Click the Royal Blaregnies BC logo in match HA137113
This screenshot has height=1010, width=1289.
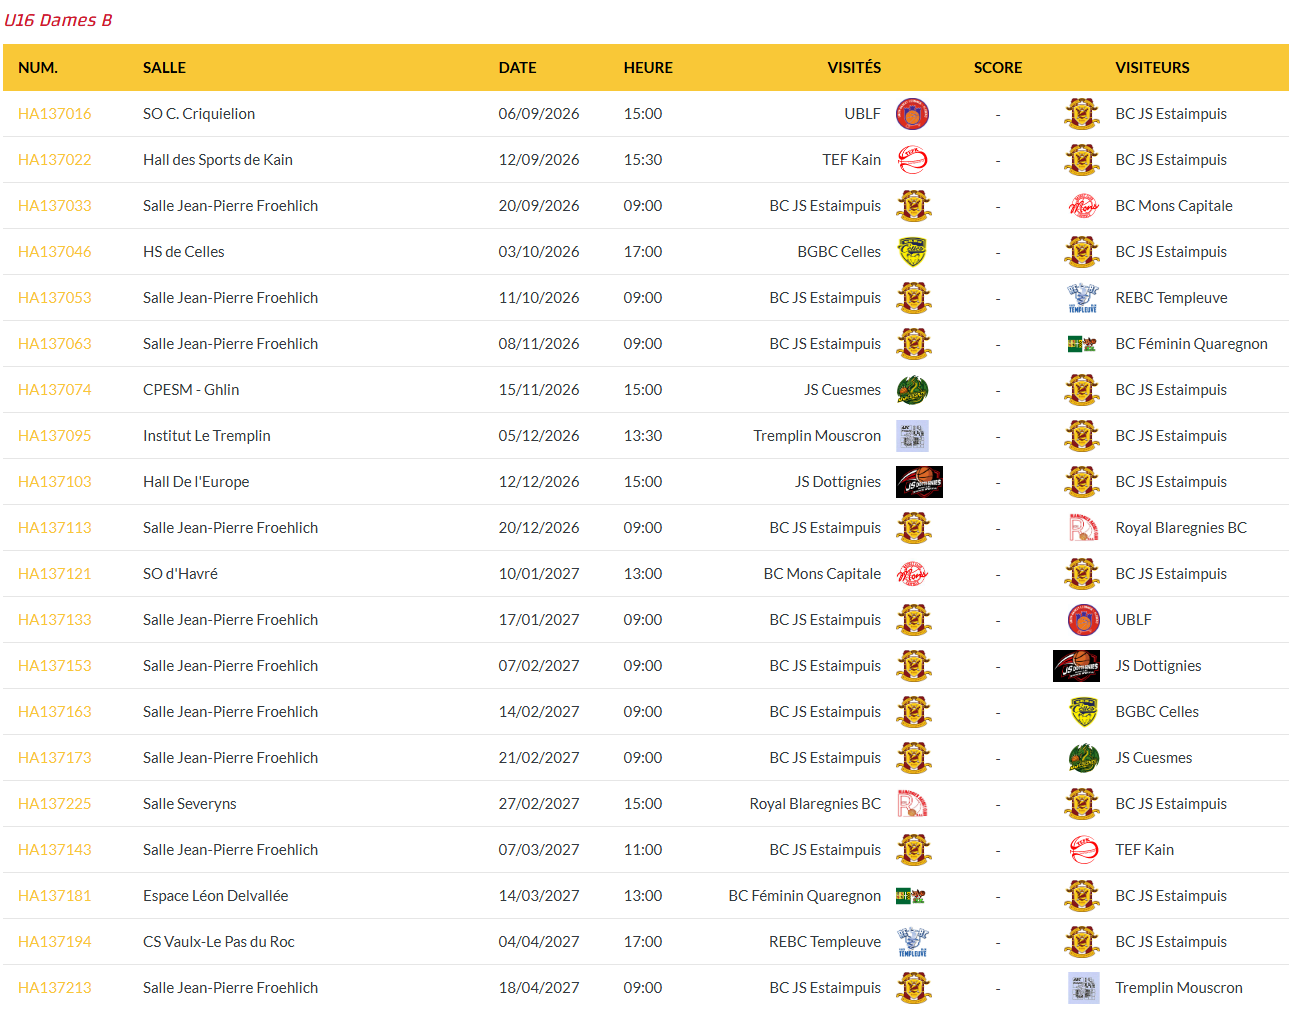1083,528
